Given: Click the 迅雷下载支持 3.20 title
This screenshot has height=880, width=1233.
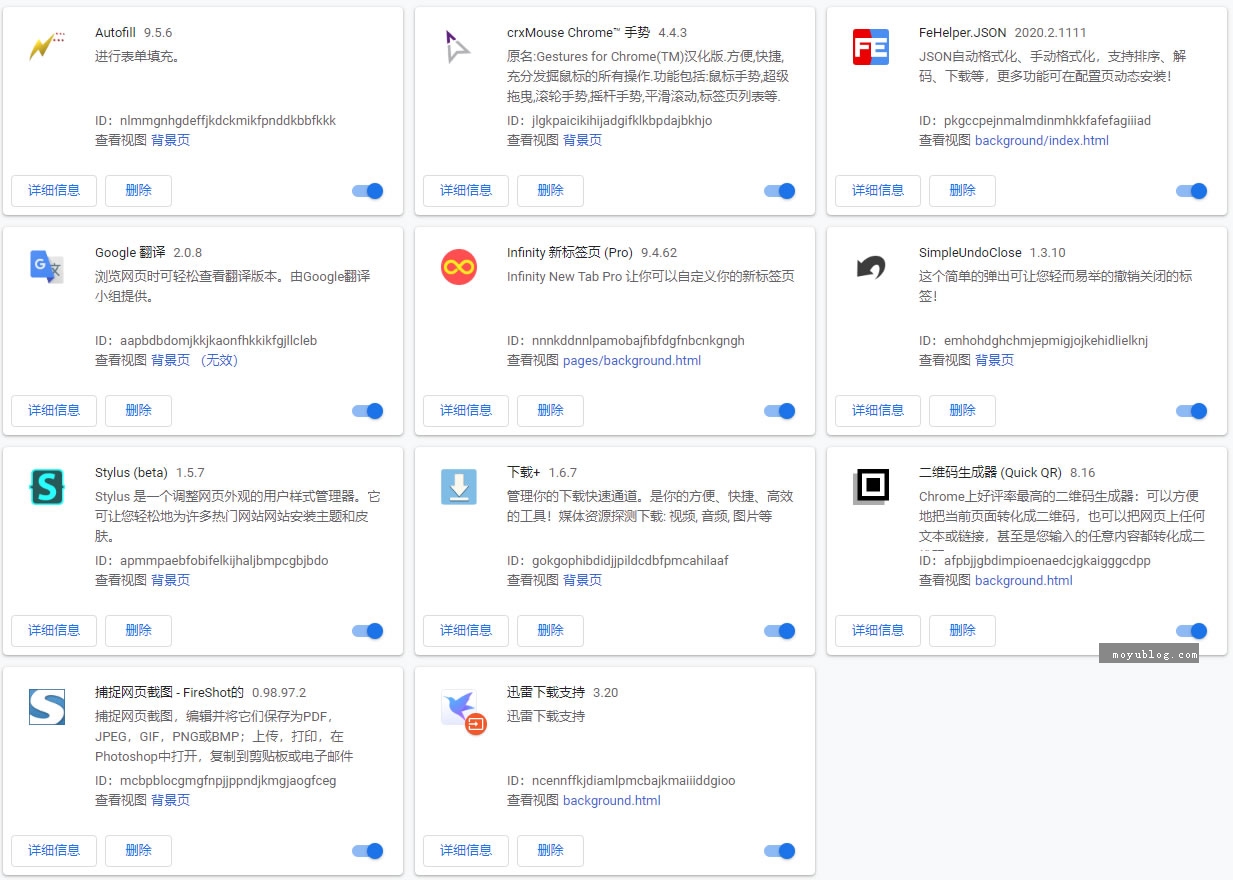Looking at the screenshot, I should point(563,692).
